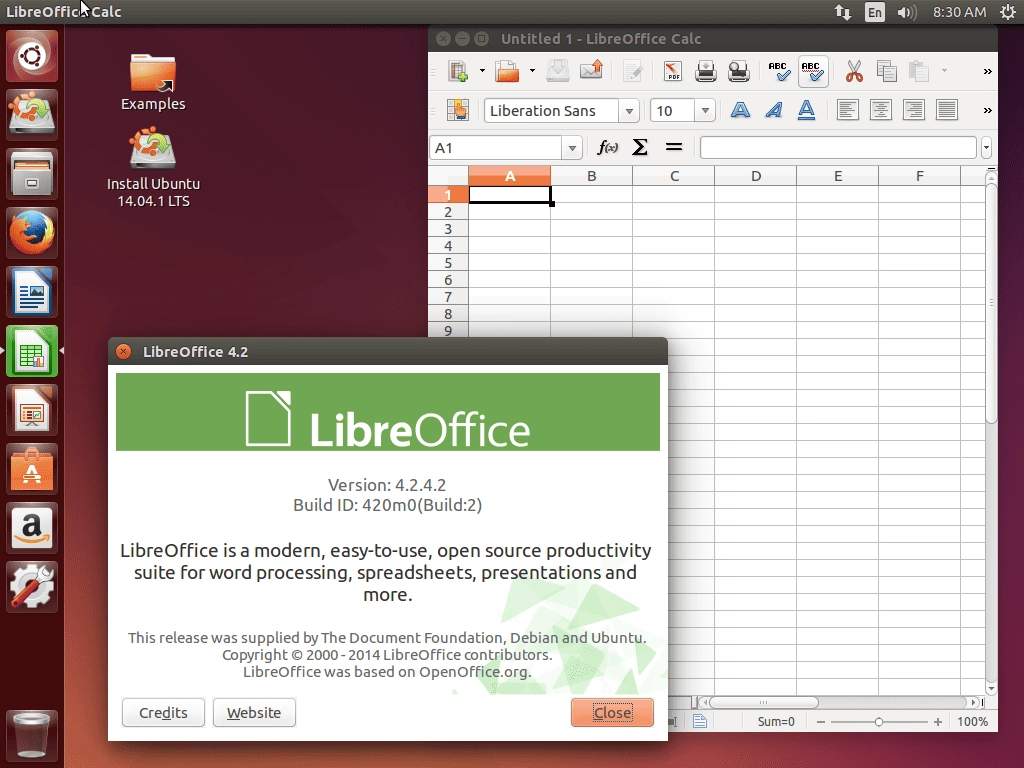
Task: Click the Sum sigma icon
Action: click(640, 148)
